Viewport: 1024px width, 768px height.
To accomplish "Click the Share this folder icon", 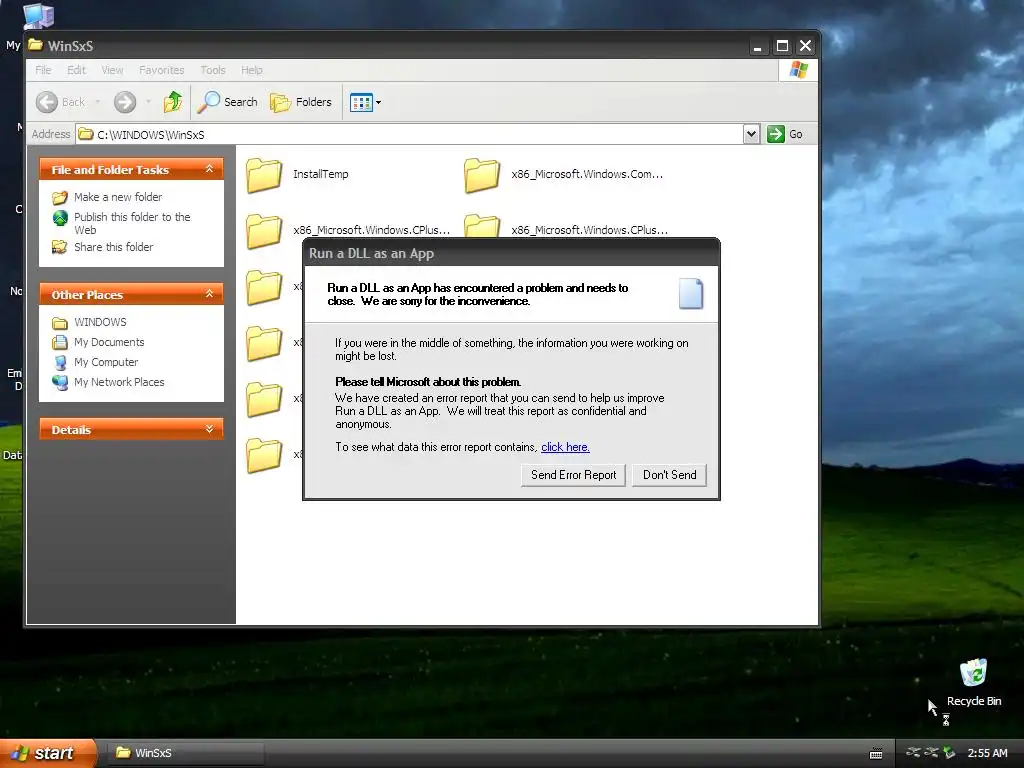I will [x=60, y=247].
